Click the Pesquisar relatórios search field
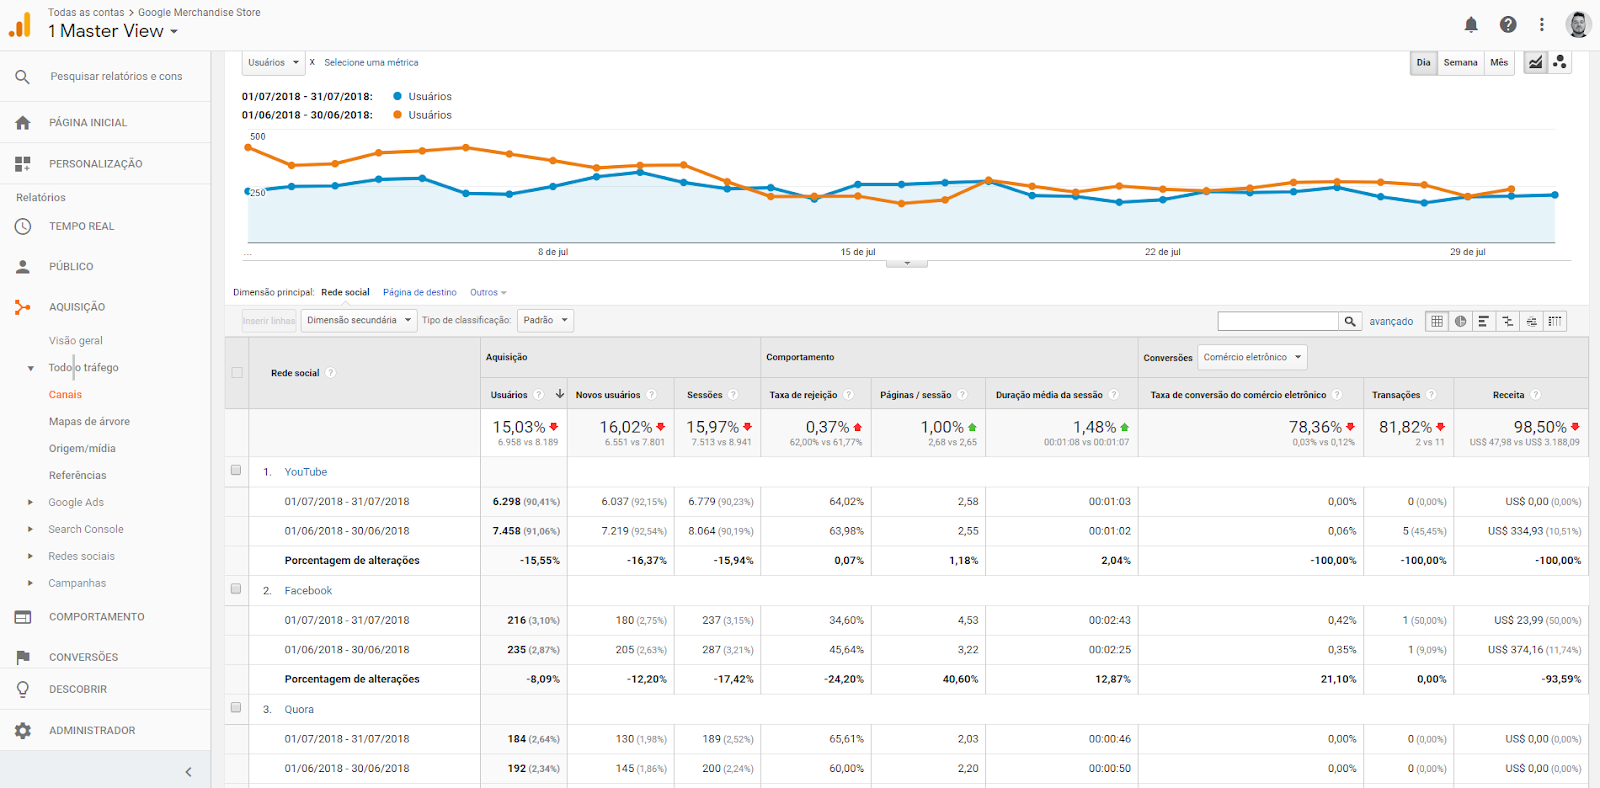Screen dimensions: 1600x788 pos(116,77)
